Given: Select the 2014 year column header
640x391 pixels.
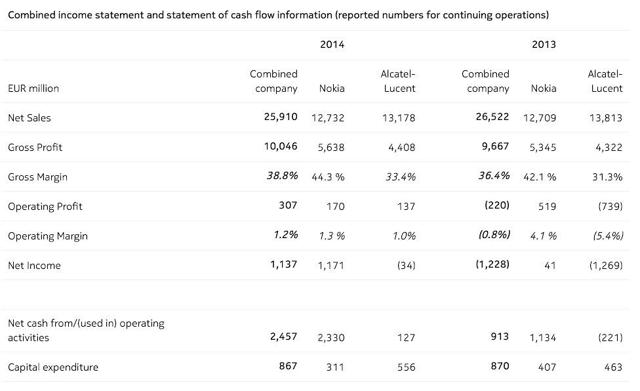Looking at the screenshot, I should [x=332, y=44].
